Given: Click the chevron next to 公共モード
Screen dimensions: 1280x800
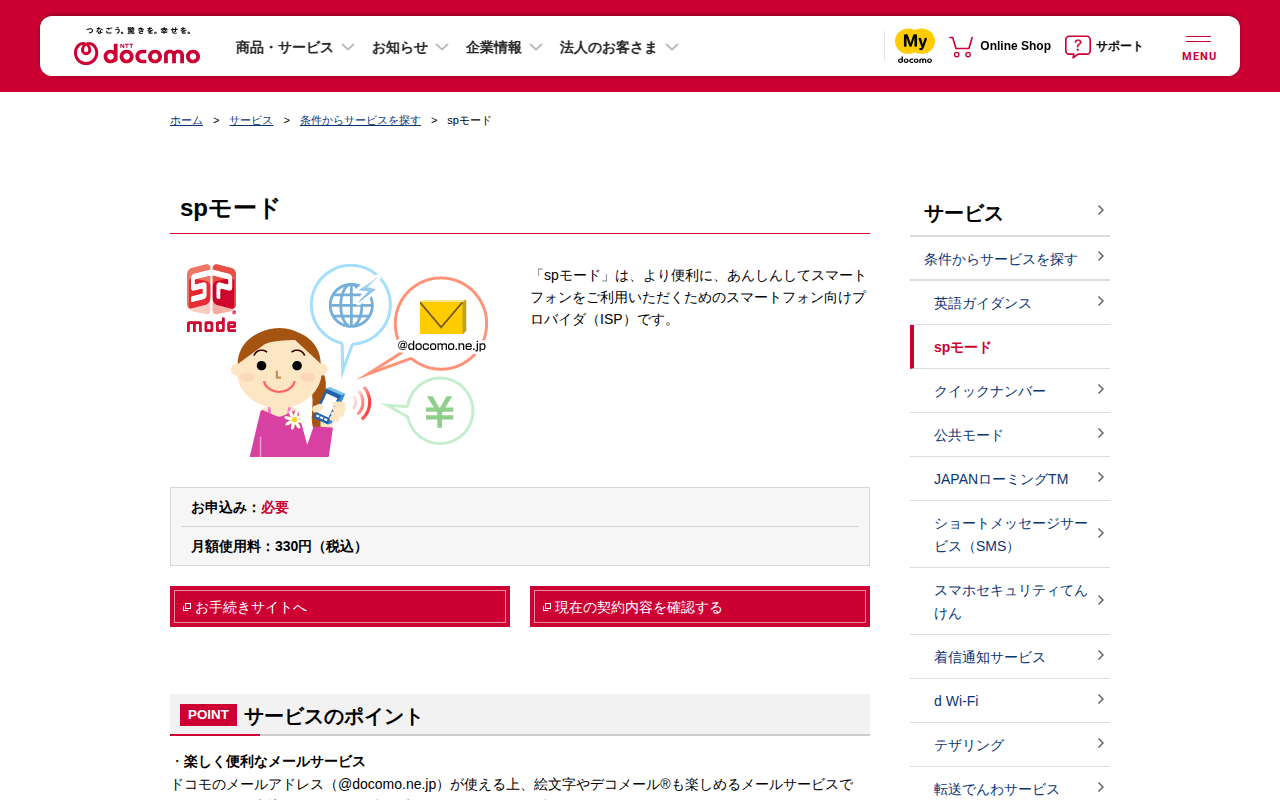Looking at the screenshot, I should (x=1100, y=433).
